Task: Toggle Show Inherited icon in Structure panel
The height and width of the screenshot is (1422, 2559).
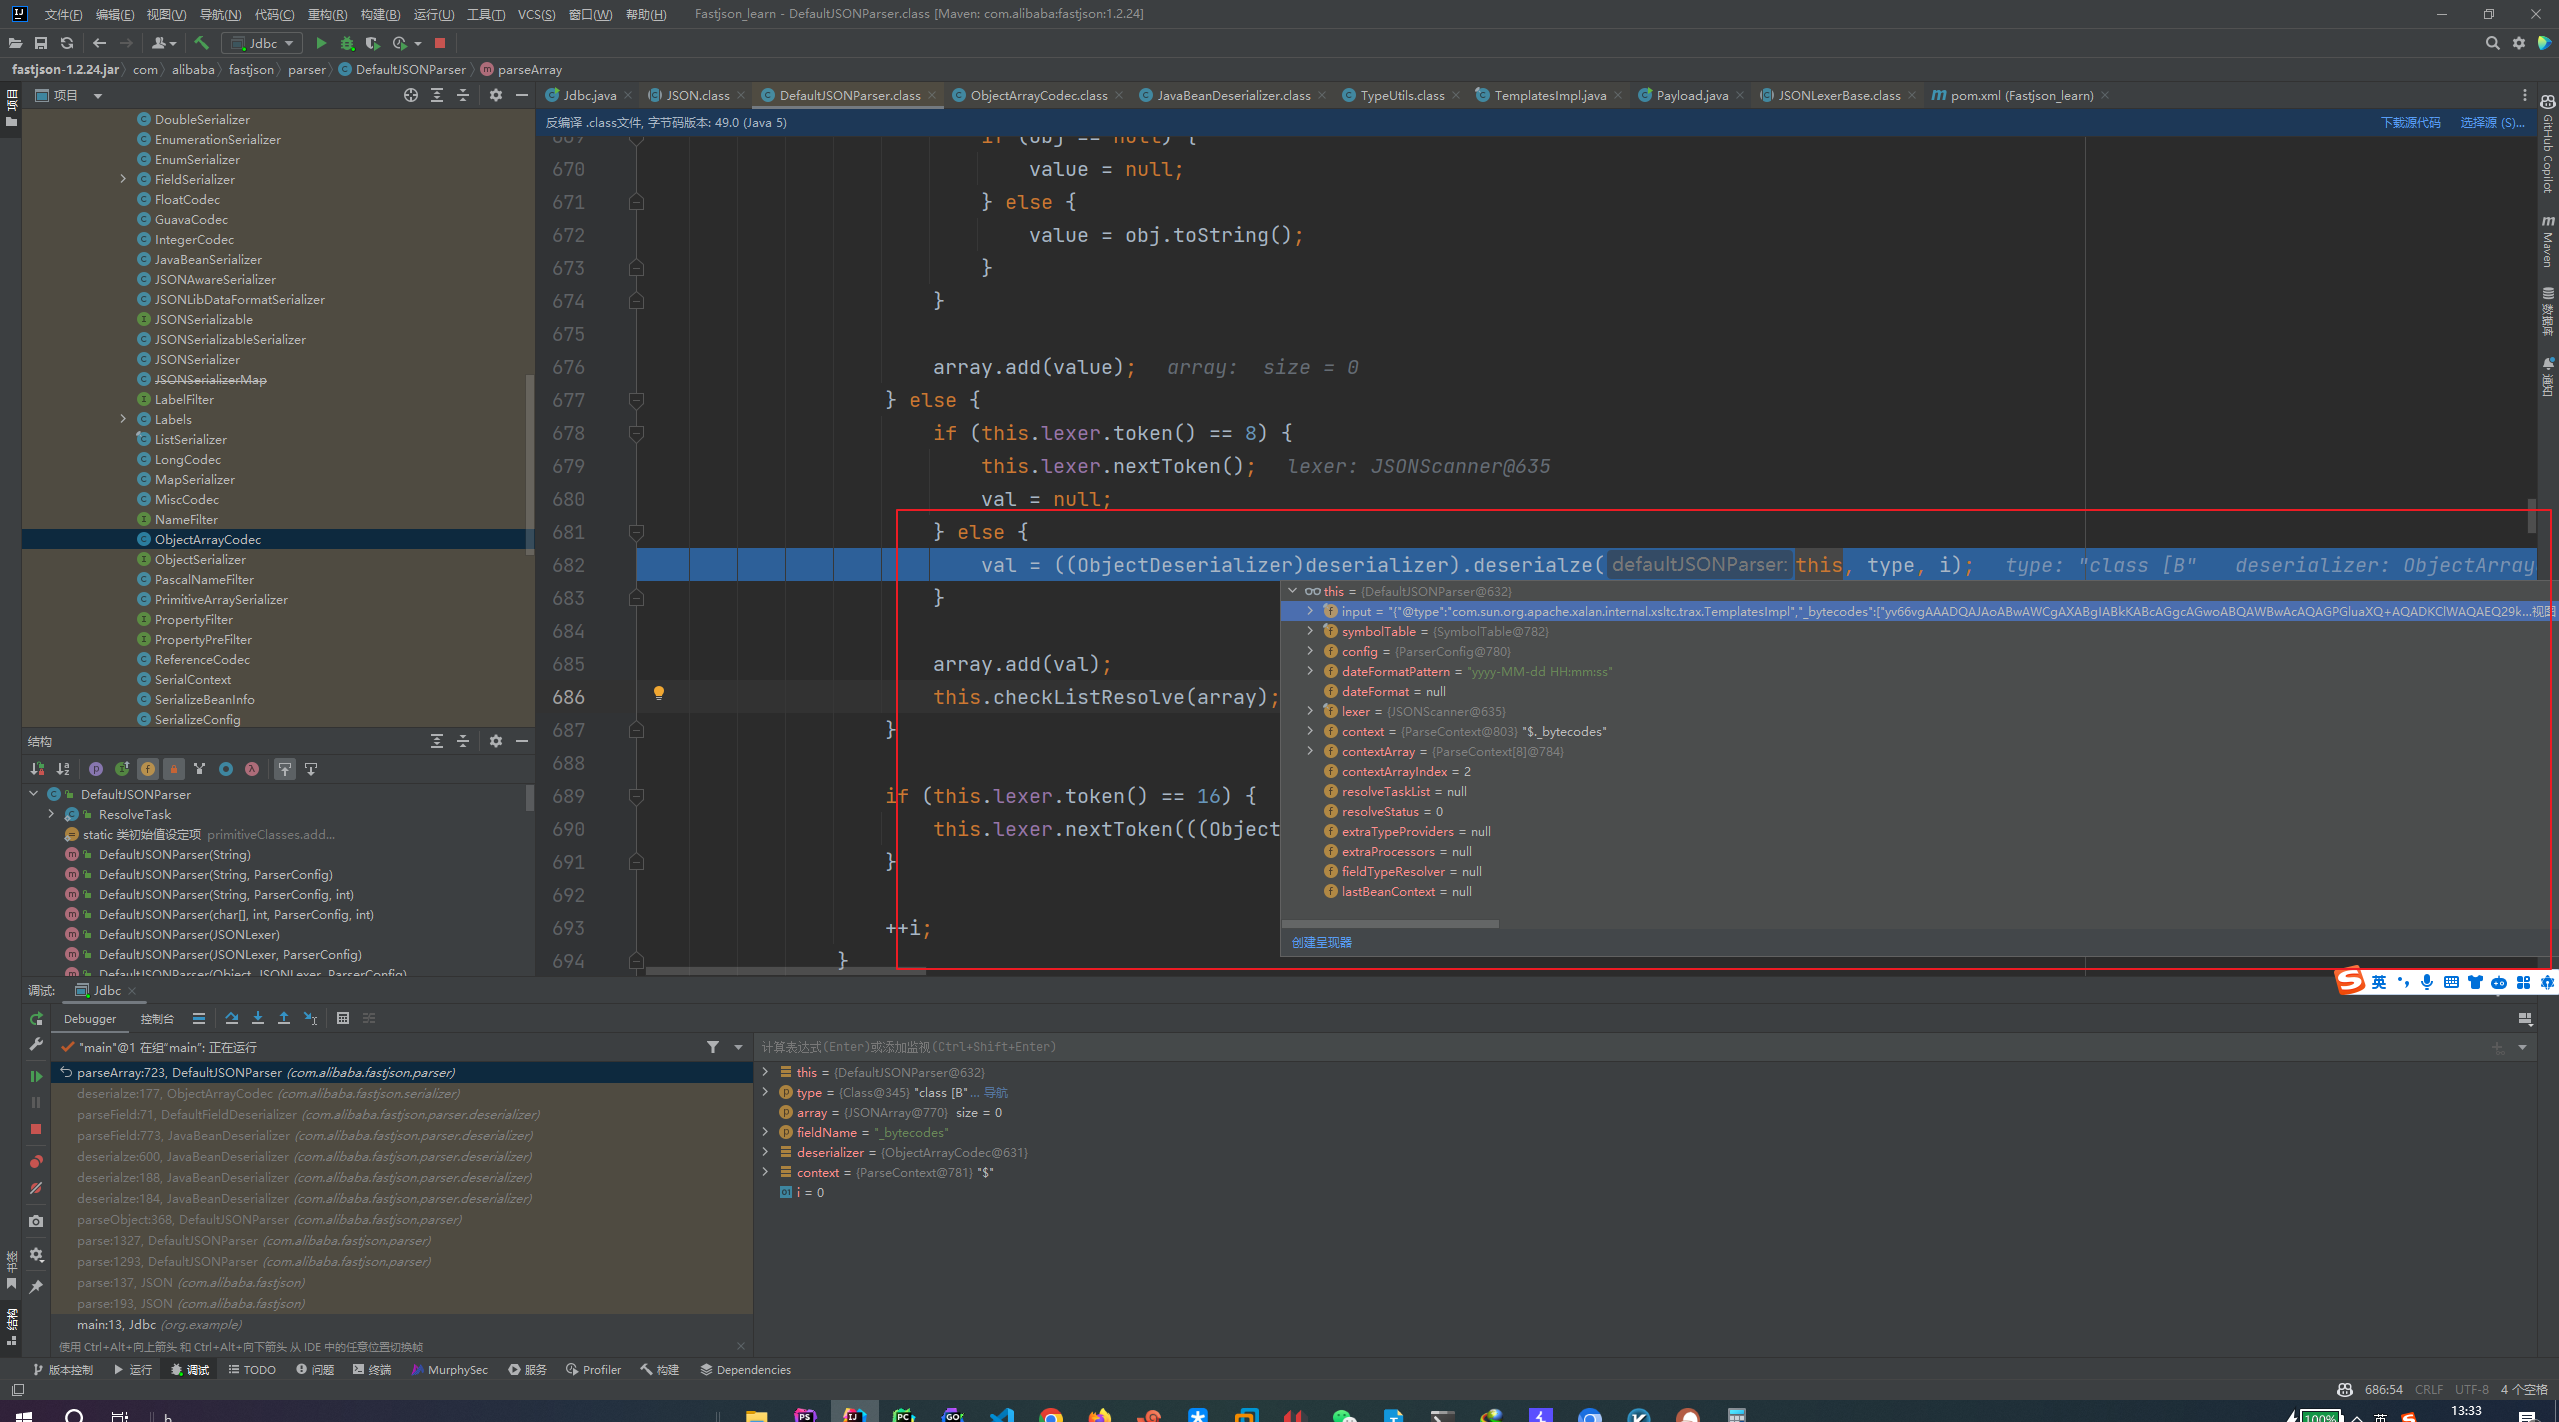Action: click(x=122, y=769)
